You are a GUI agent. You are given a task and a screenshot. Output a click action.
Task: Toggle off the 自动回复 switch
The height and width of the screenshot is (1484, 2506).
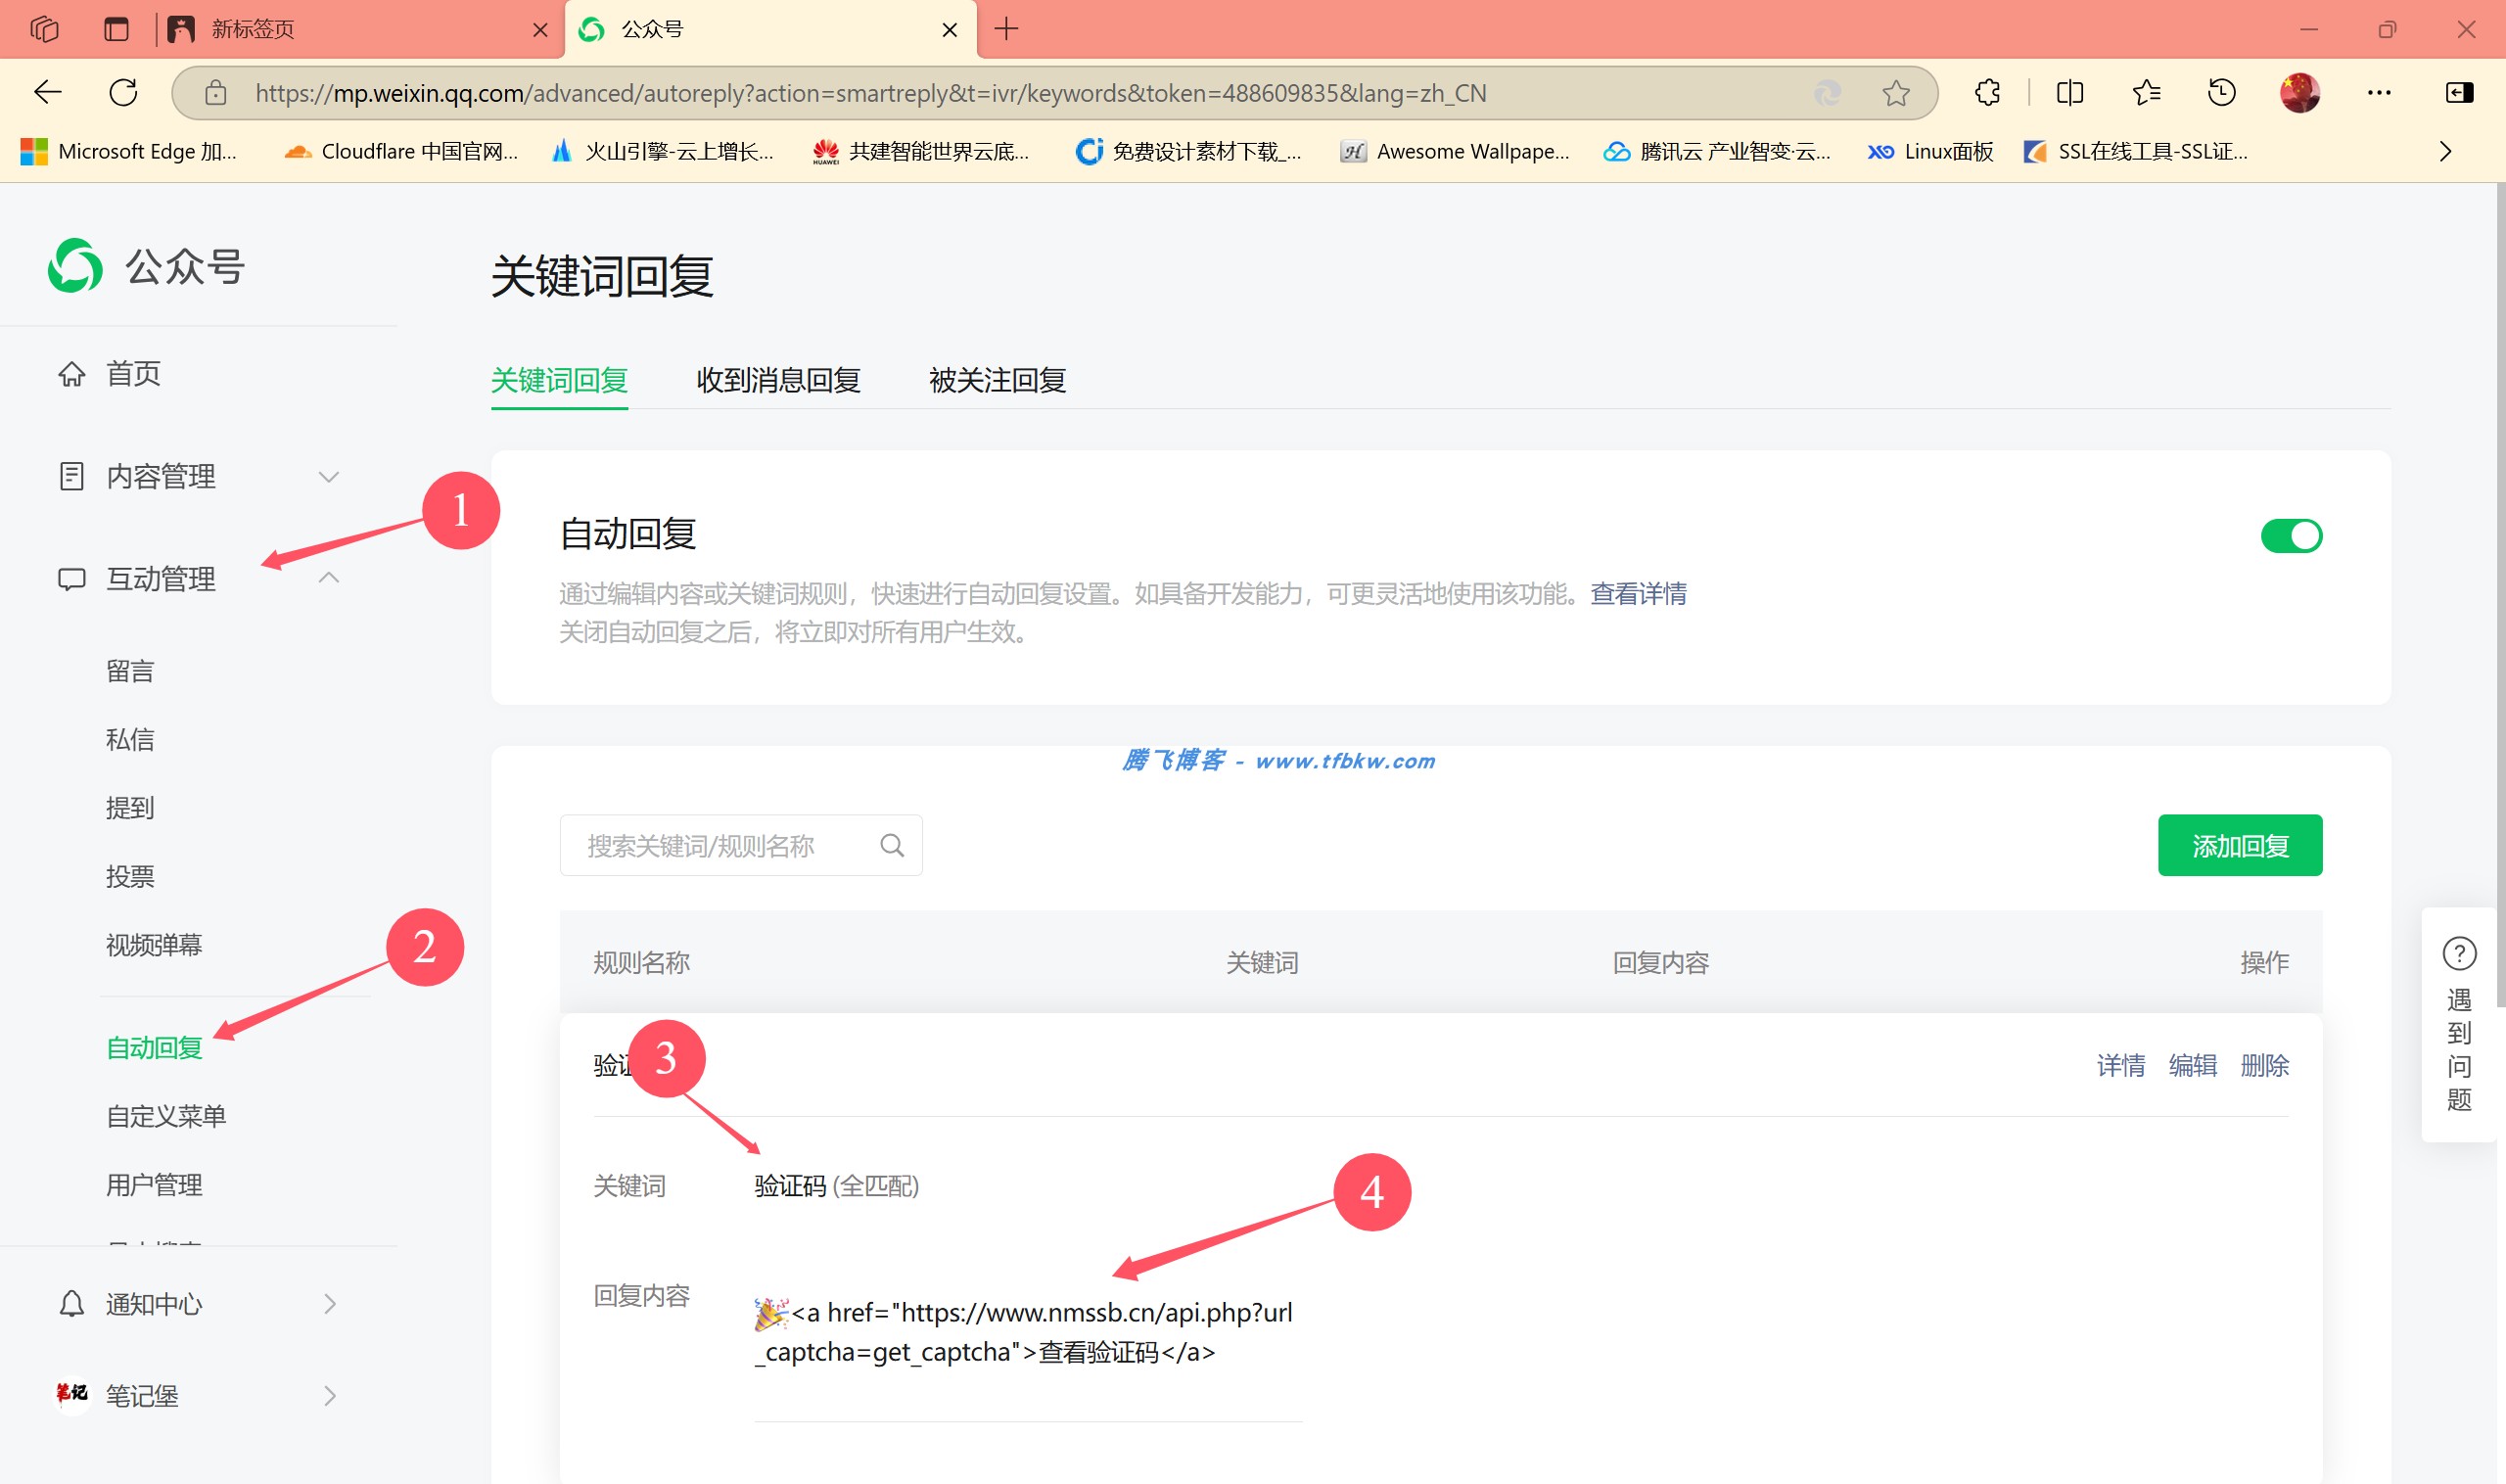point(2292,535)
